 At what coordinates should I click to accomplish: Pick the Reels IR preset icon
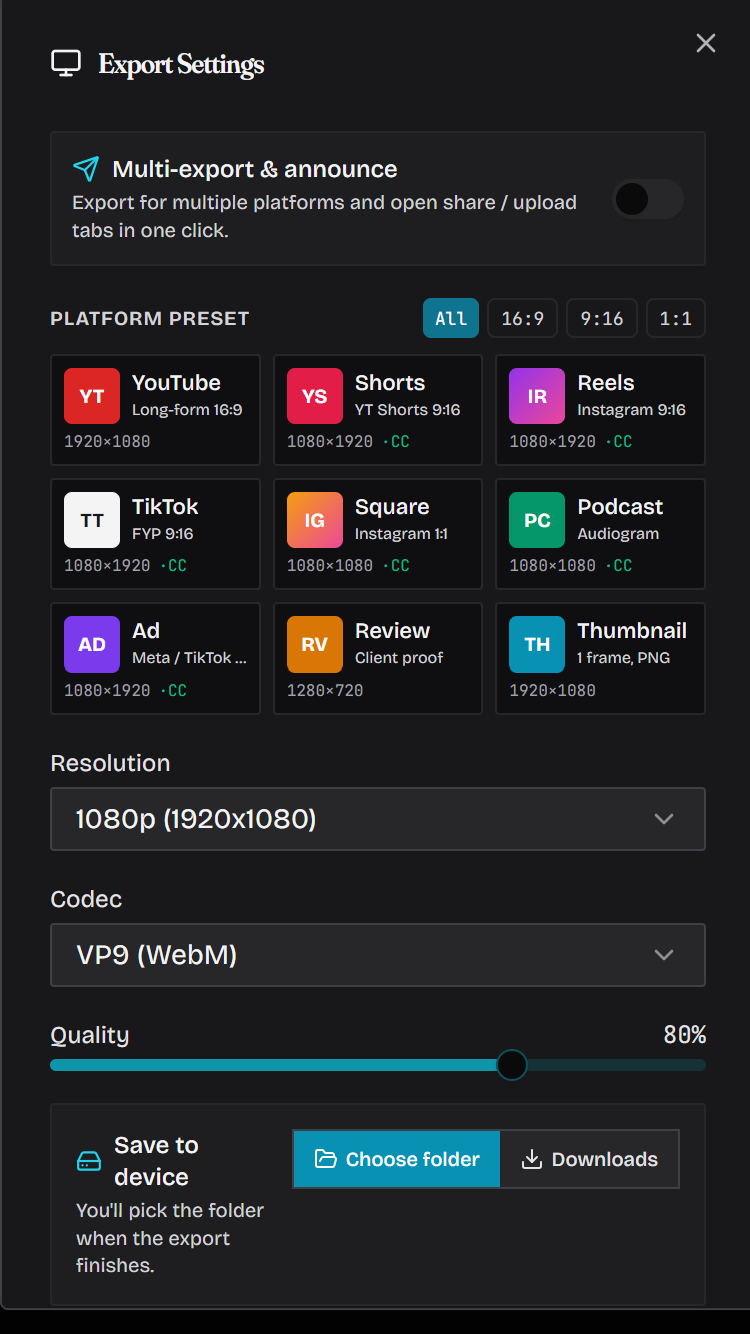pos(537,396)
